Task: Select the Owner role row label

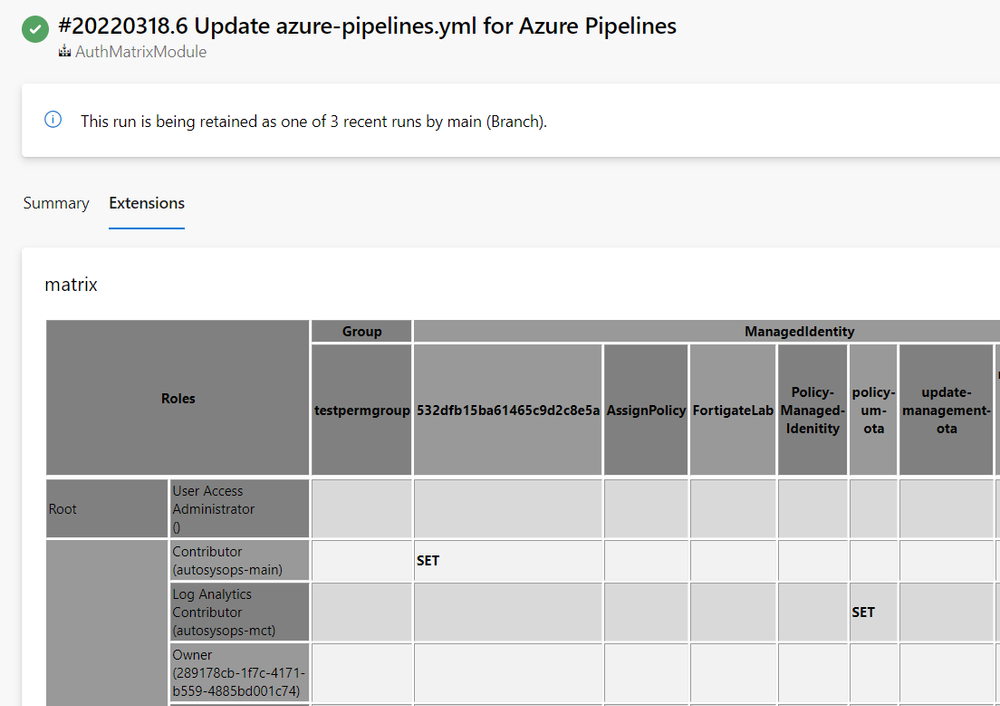Action: (x=239, y=676)
